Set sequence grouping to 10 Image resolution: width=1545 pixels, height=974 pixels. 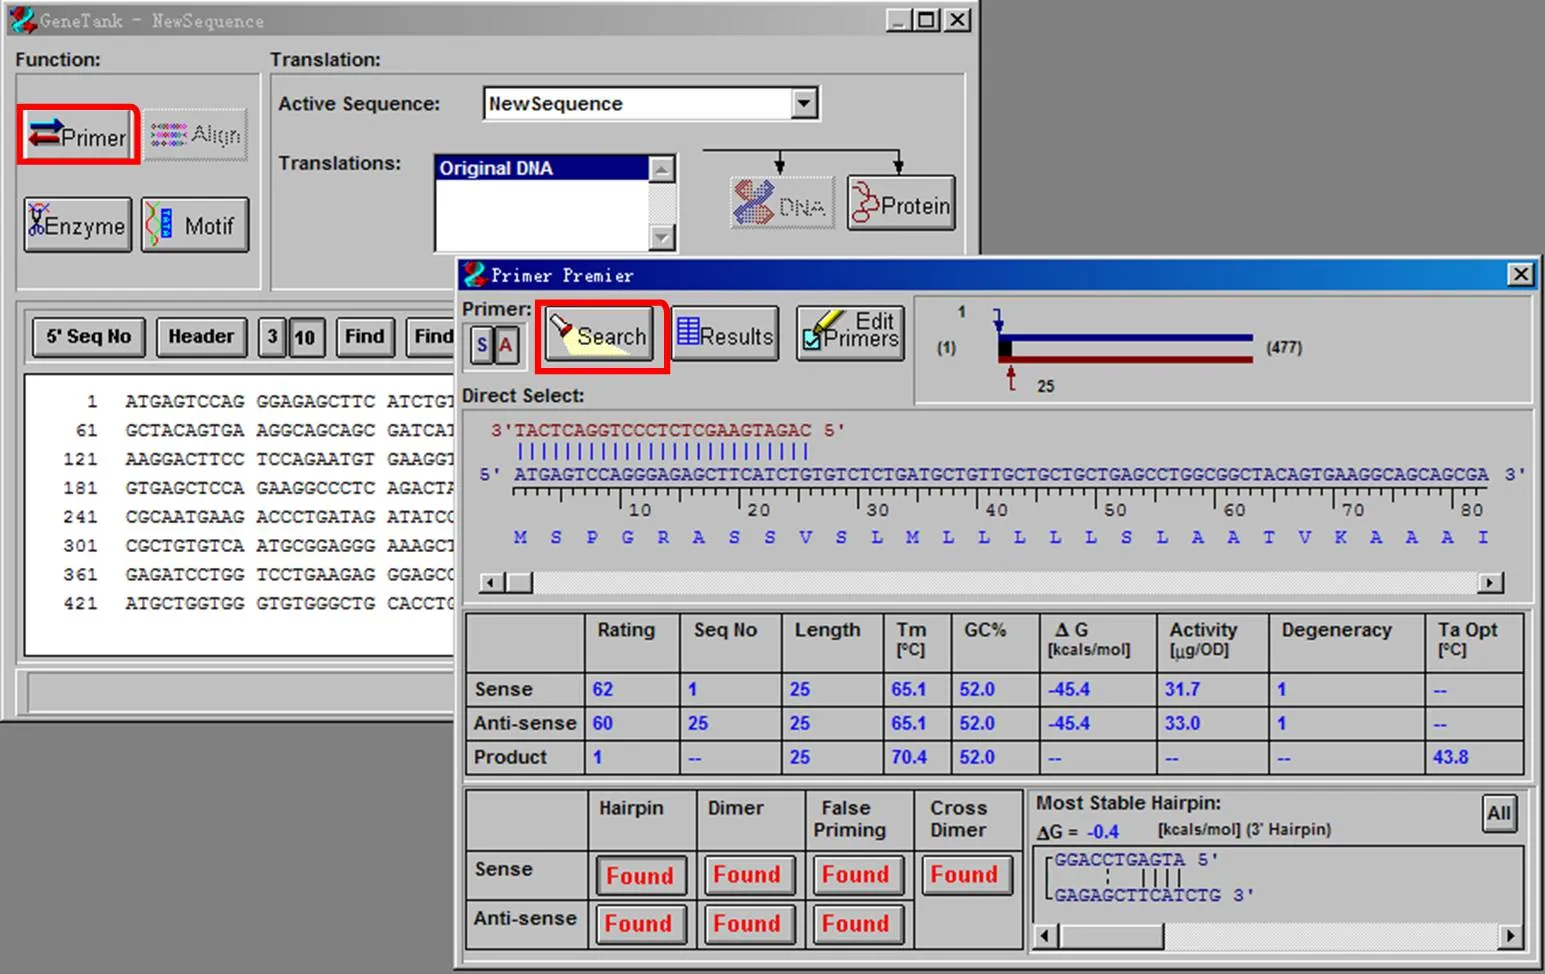click(305, 337)
